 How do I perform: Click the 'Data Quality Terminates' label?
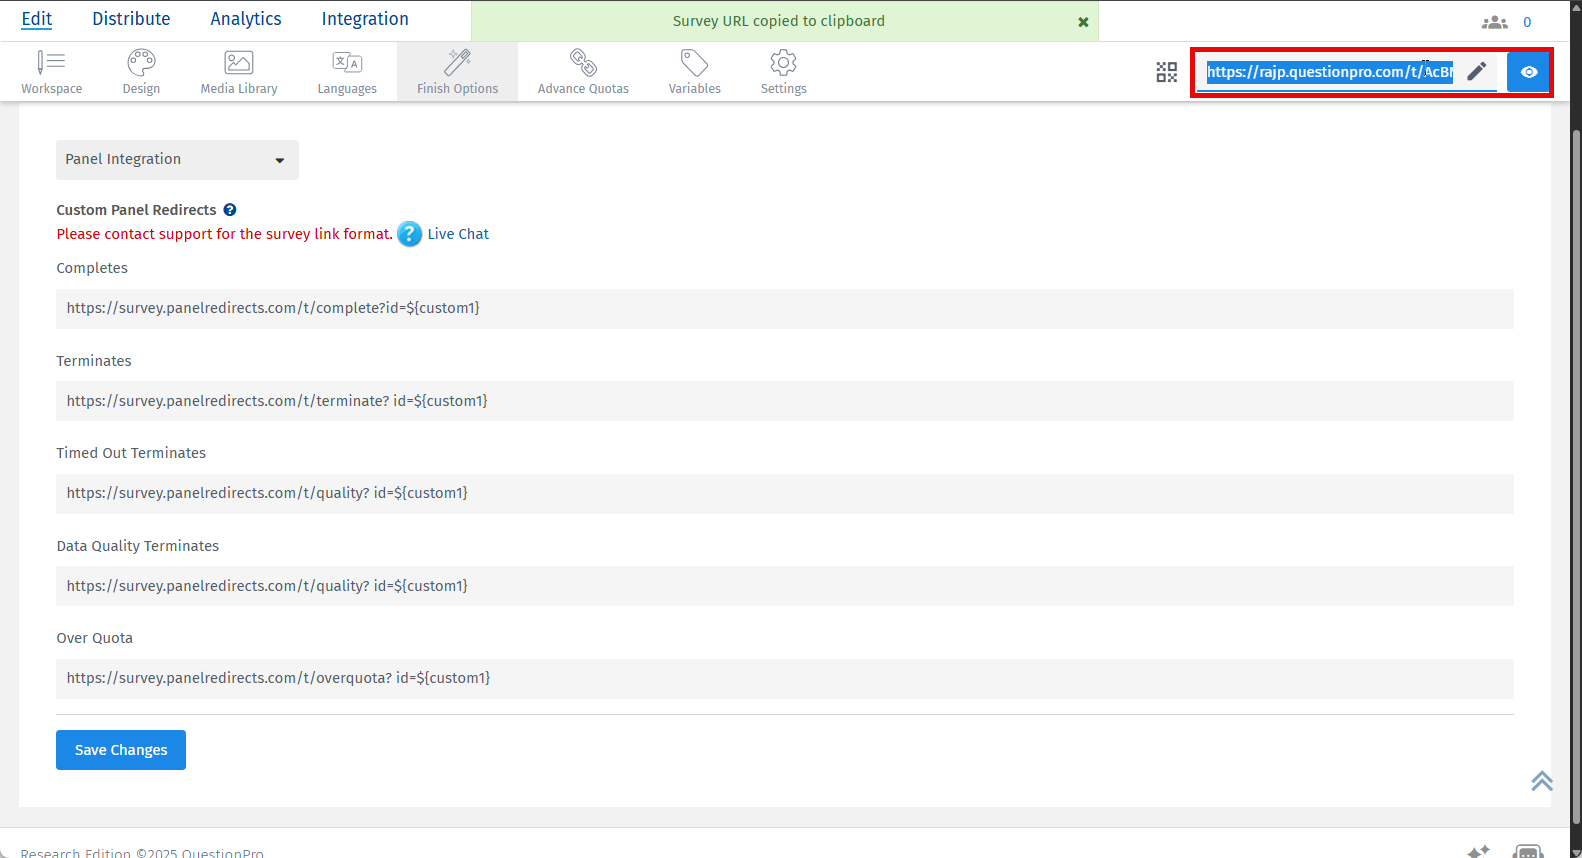138,546
